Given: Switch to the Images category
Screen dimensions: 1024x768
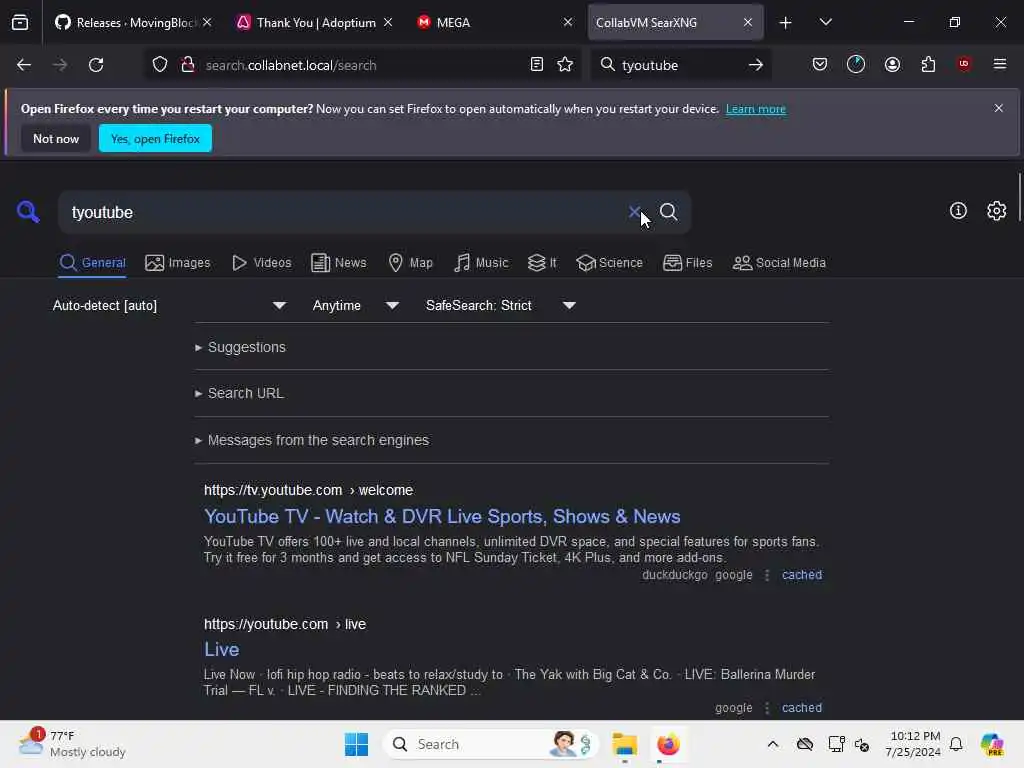Looking at the screenshot, I should [178, 263].
